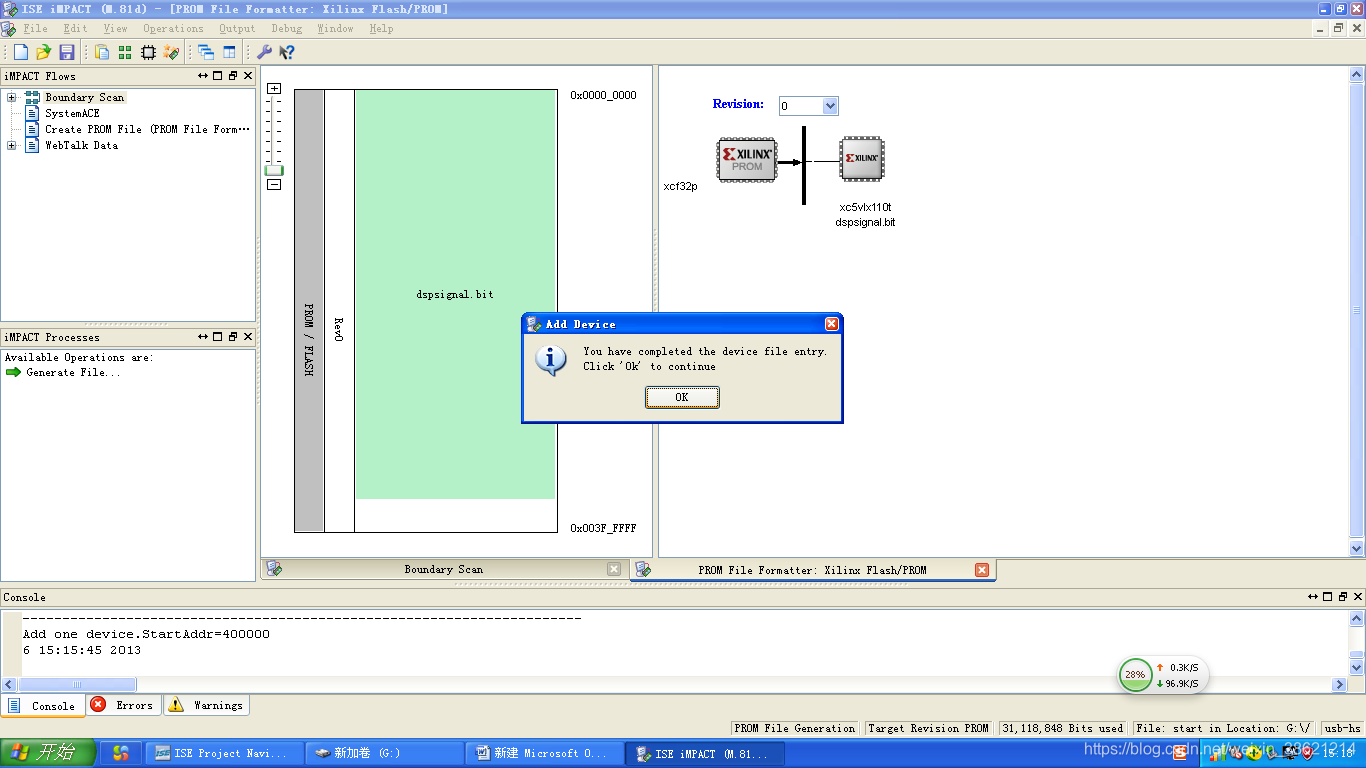Click the console horizontal scrollbar right arrow
1366x768 pixels.
1340,685
